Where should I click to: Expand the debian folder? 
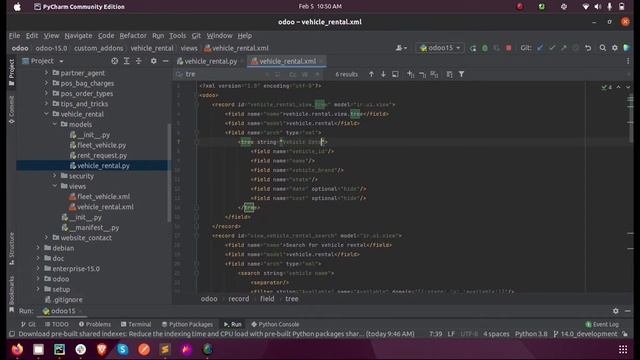pos(38,248)
